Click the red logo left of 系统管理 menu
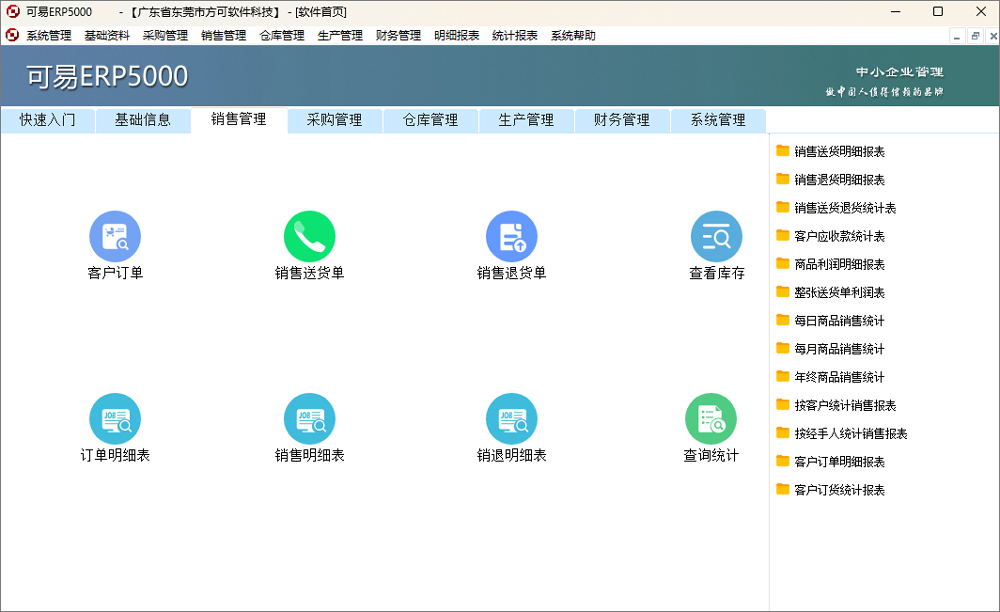 pyautogui.click(x=12, y=35)
